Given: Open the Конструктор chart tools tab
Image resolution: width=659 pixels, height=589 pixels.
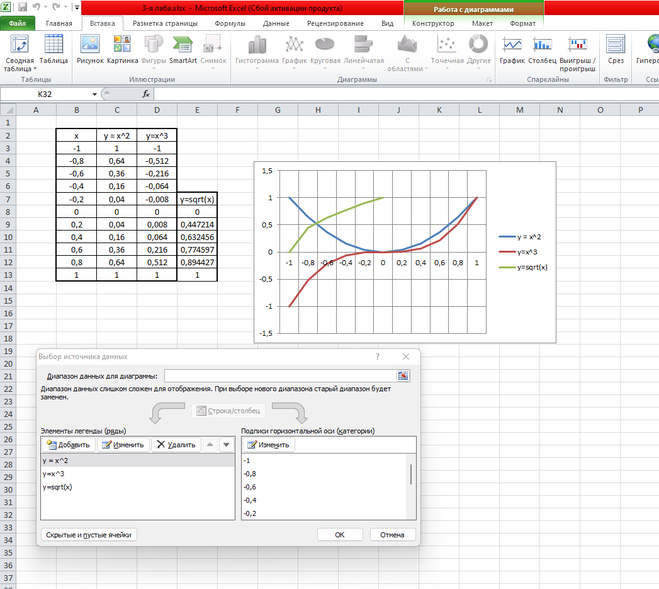Looking at the screenshot, I should point(433,24).
